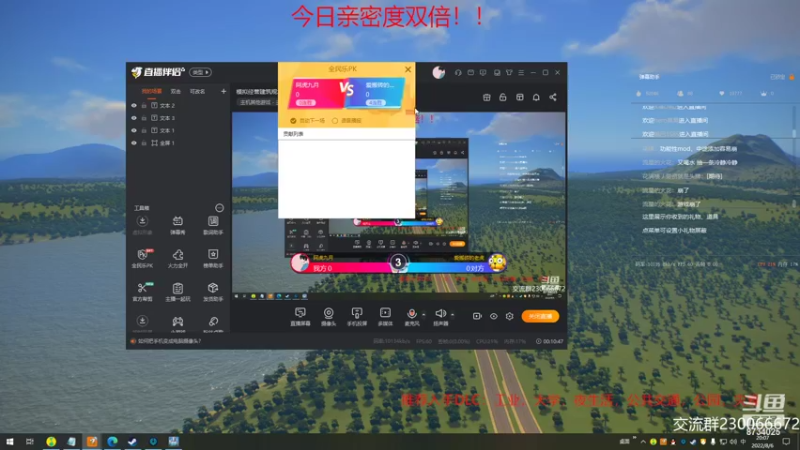Lock the 全屏 1 source
This screenshot has height=450, width=800.
144,143
